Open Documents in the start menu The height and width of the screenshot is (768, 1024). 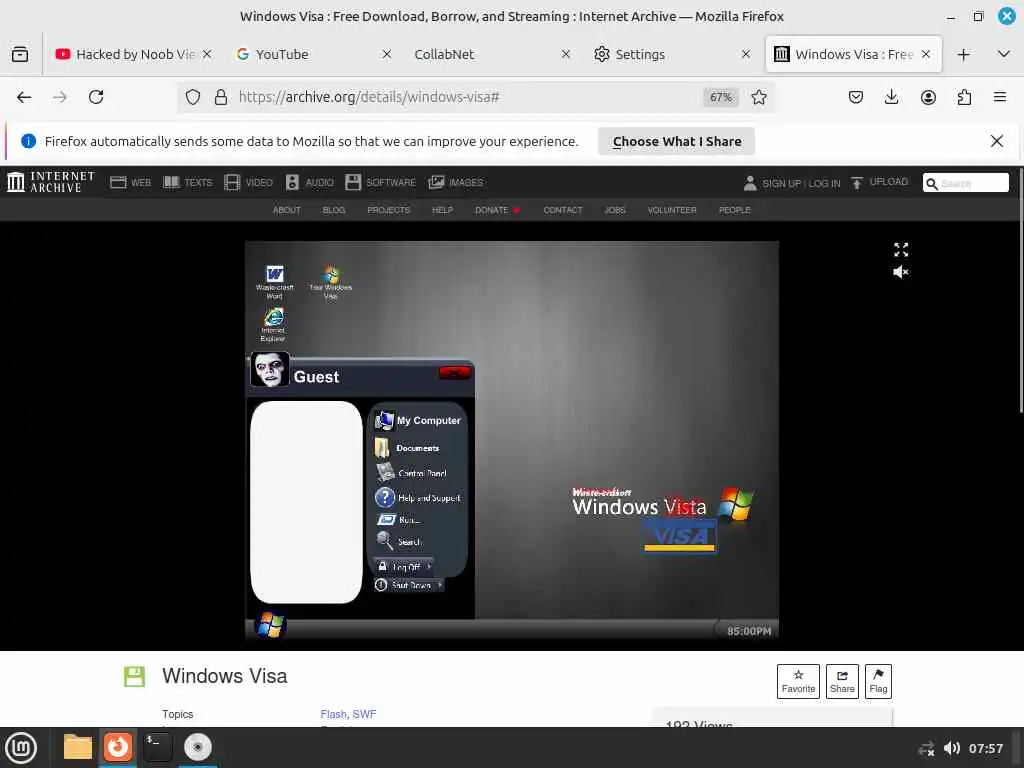point(407,448)
